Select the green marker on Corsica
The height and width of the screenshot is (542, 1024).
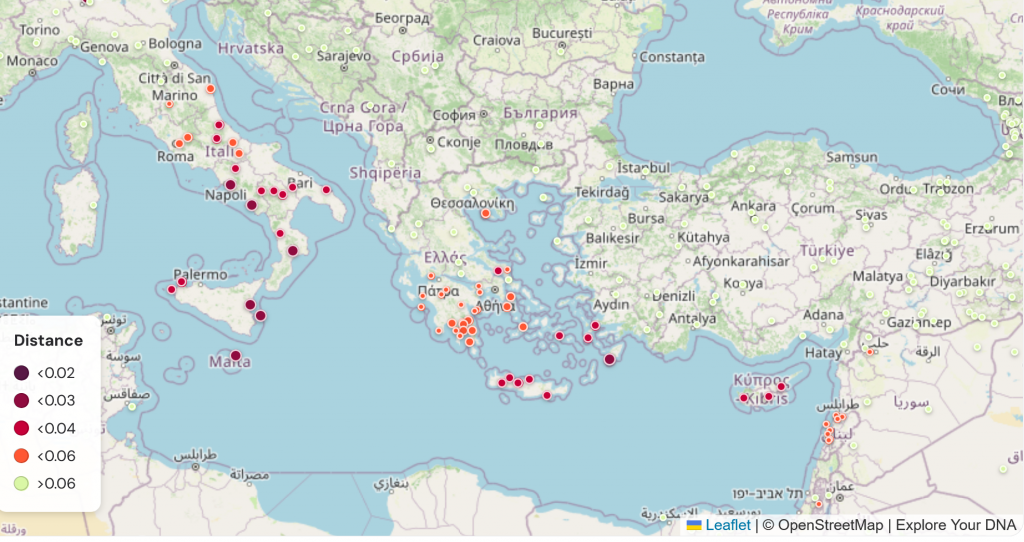tap(84, 124)
